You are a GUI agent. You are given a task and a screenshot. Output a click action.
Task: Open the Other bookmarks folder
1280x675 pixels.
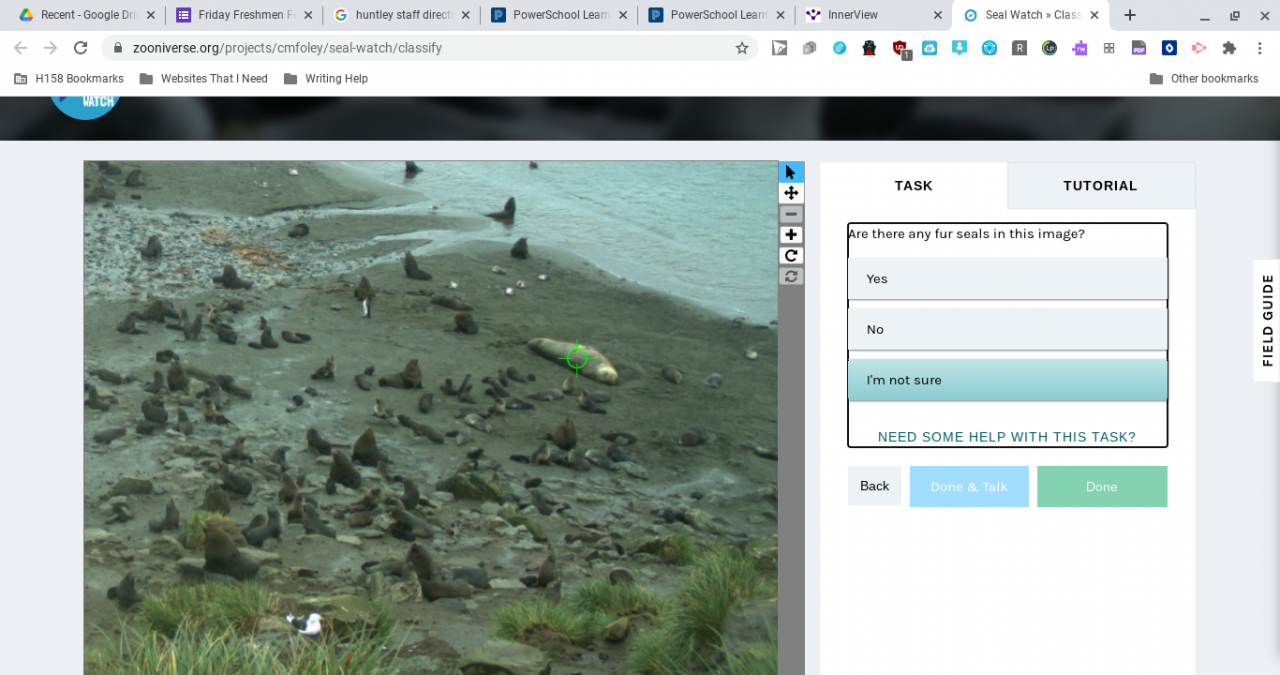coord(1204,78)
